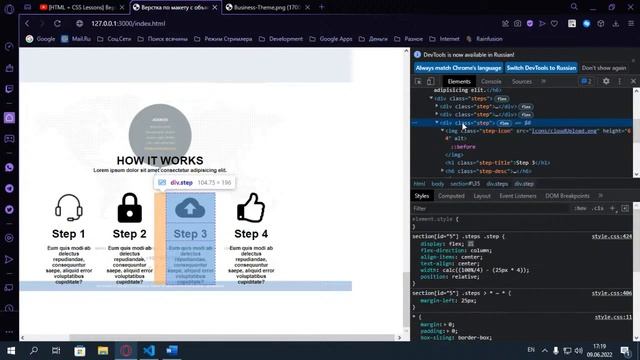This screenshot has width=640, height=360.
Task: Open Visual Studio Code from the taskbar
Action: [x=149, y=350]
